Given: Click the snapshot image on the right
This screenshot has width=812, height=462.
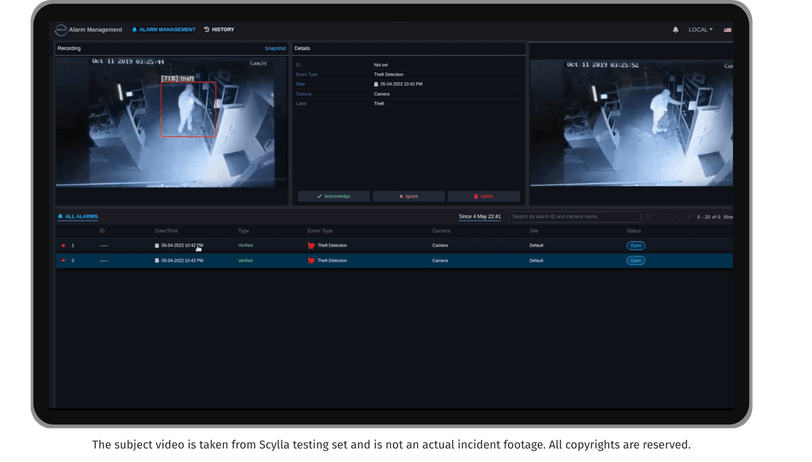Looking at the screenshot, I should pyautogui.click(x=631, y=123).
